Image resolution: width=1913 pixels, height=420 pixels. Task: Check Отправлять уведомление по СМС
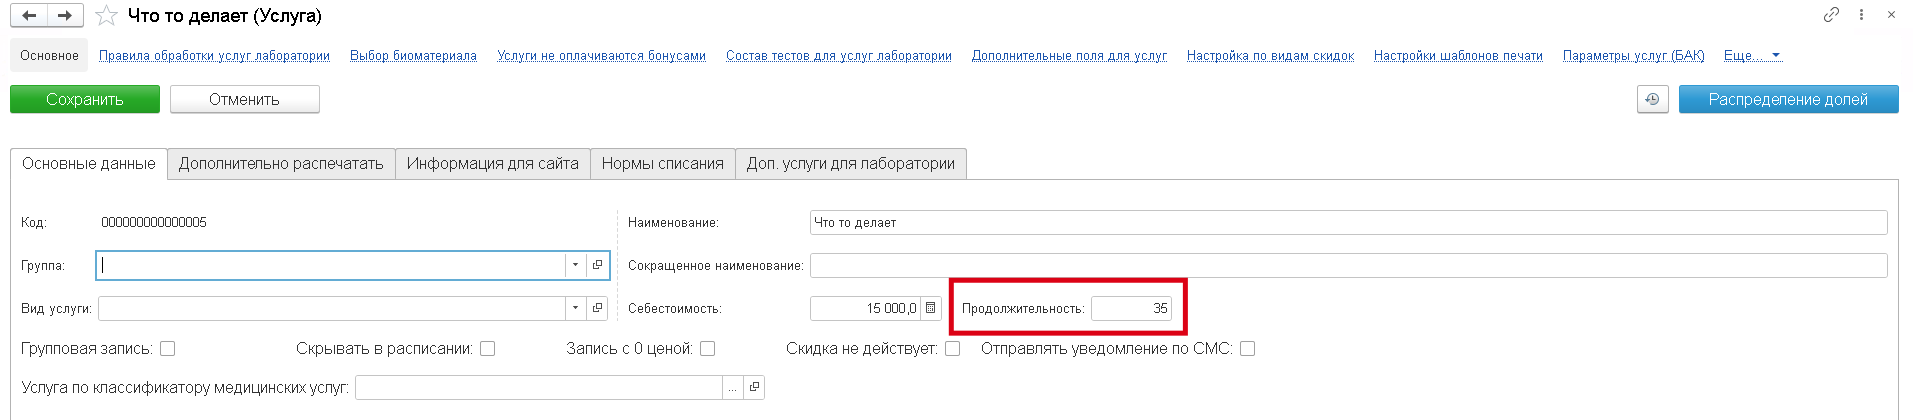(x=1247, y=349)
